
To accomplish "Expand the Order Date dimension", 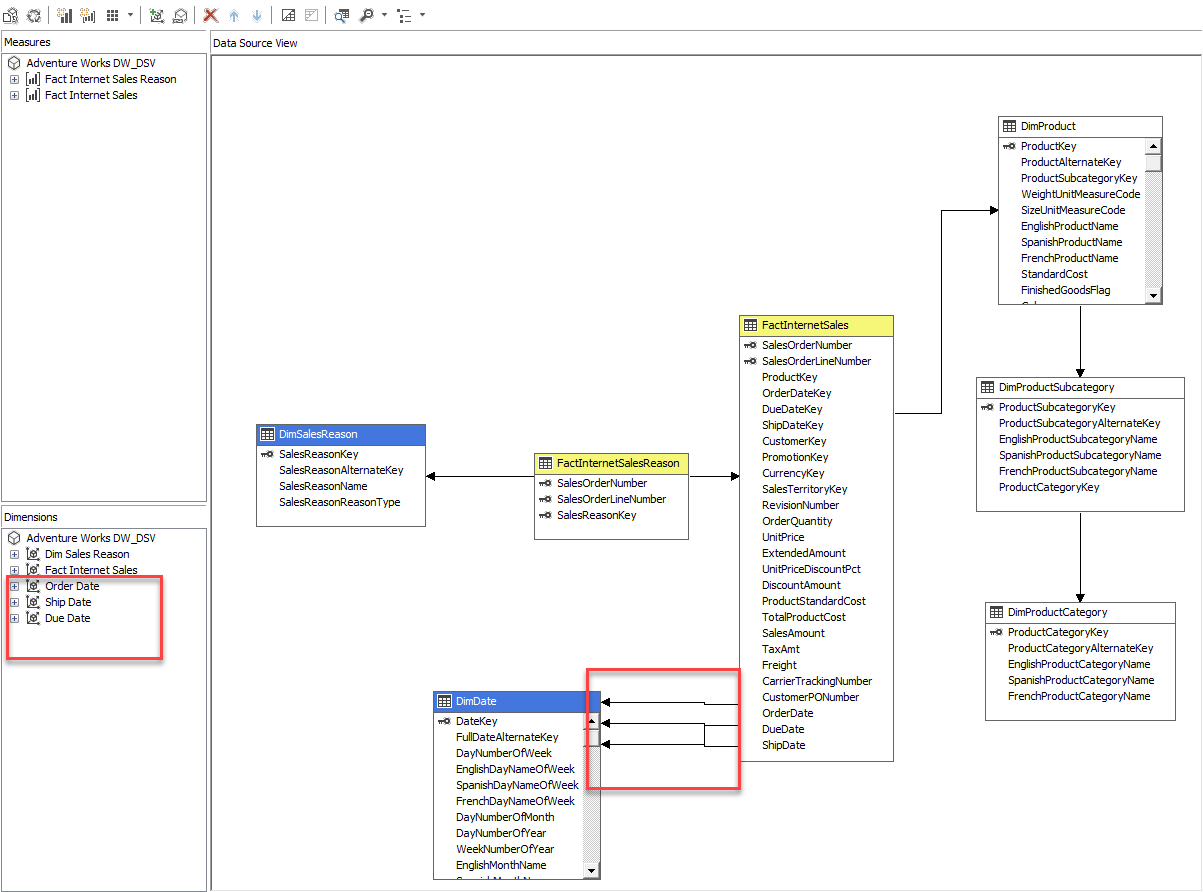I will [14, 586].
